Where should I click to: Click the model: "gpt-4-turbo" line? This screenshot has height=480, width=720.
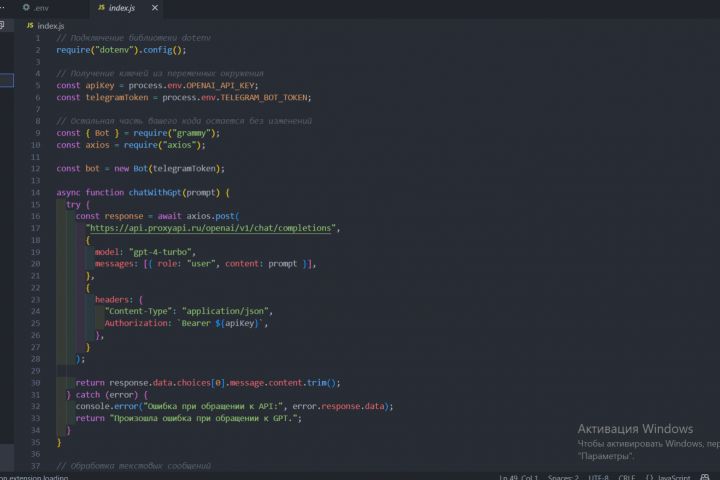coord(145,252)
